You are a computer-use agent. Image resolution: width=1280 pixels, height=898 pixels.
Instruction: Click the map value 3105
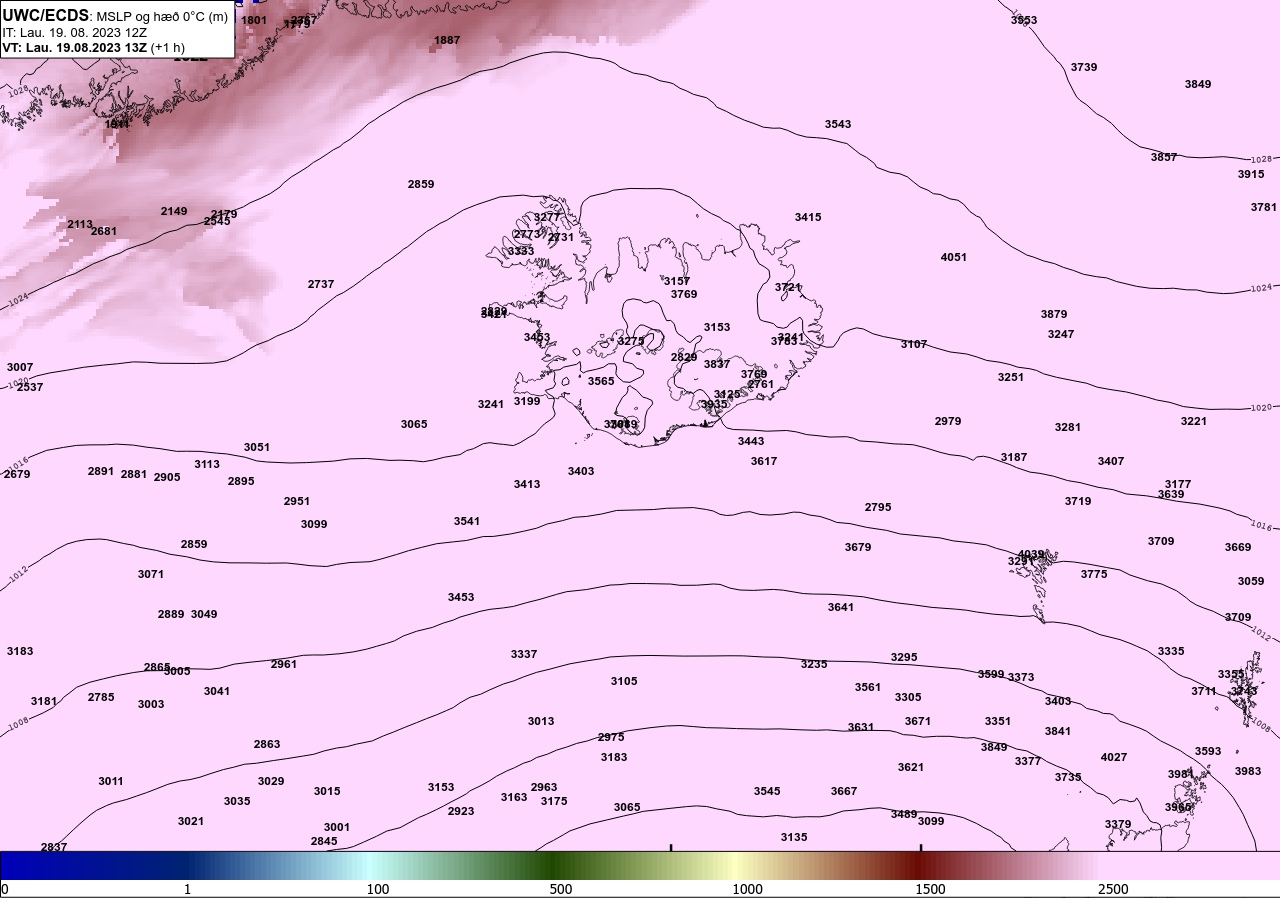pyautogui.click(x=624, y=681)
